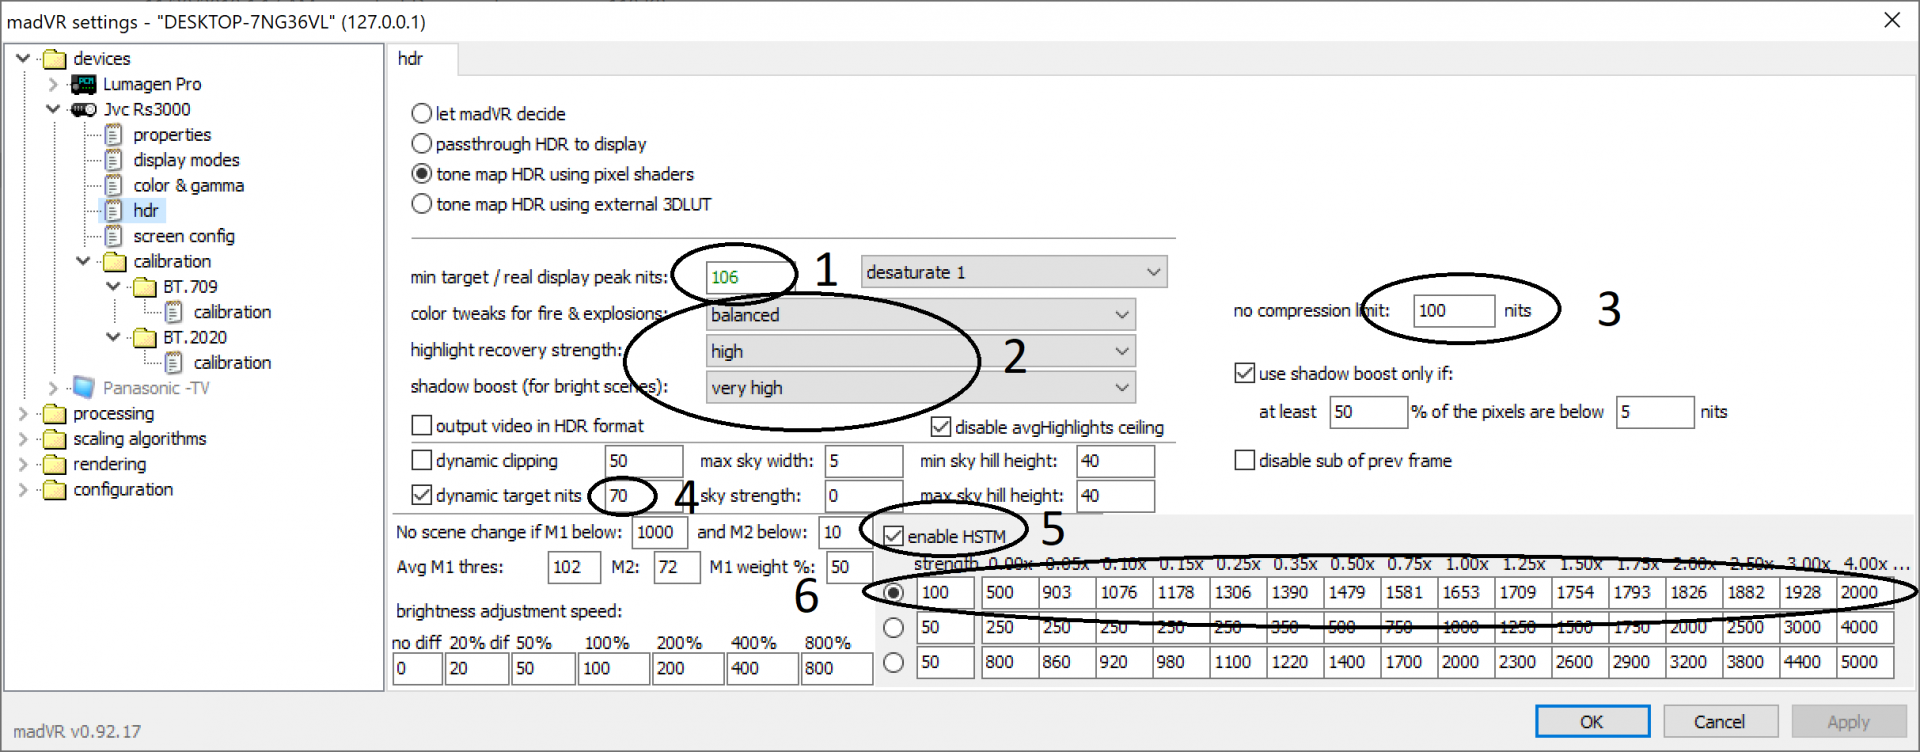Expand the processing folder in tree
The width and height of the screenshot is (1920, 752).
pos(23,413)
